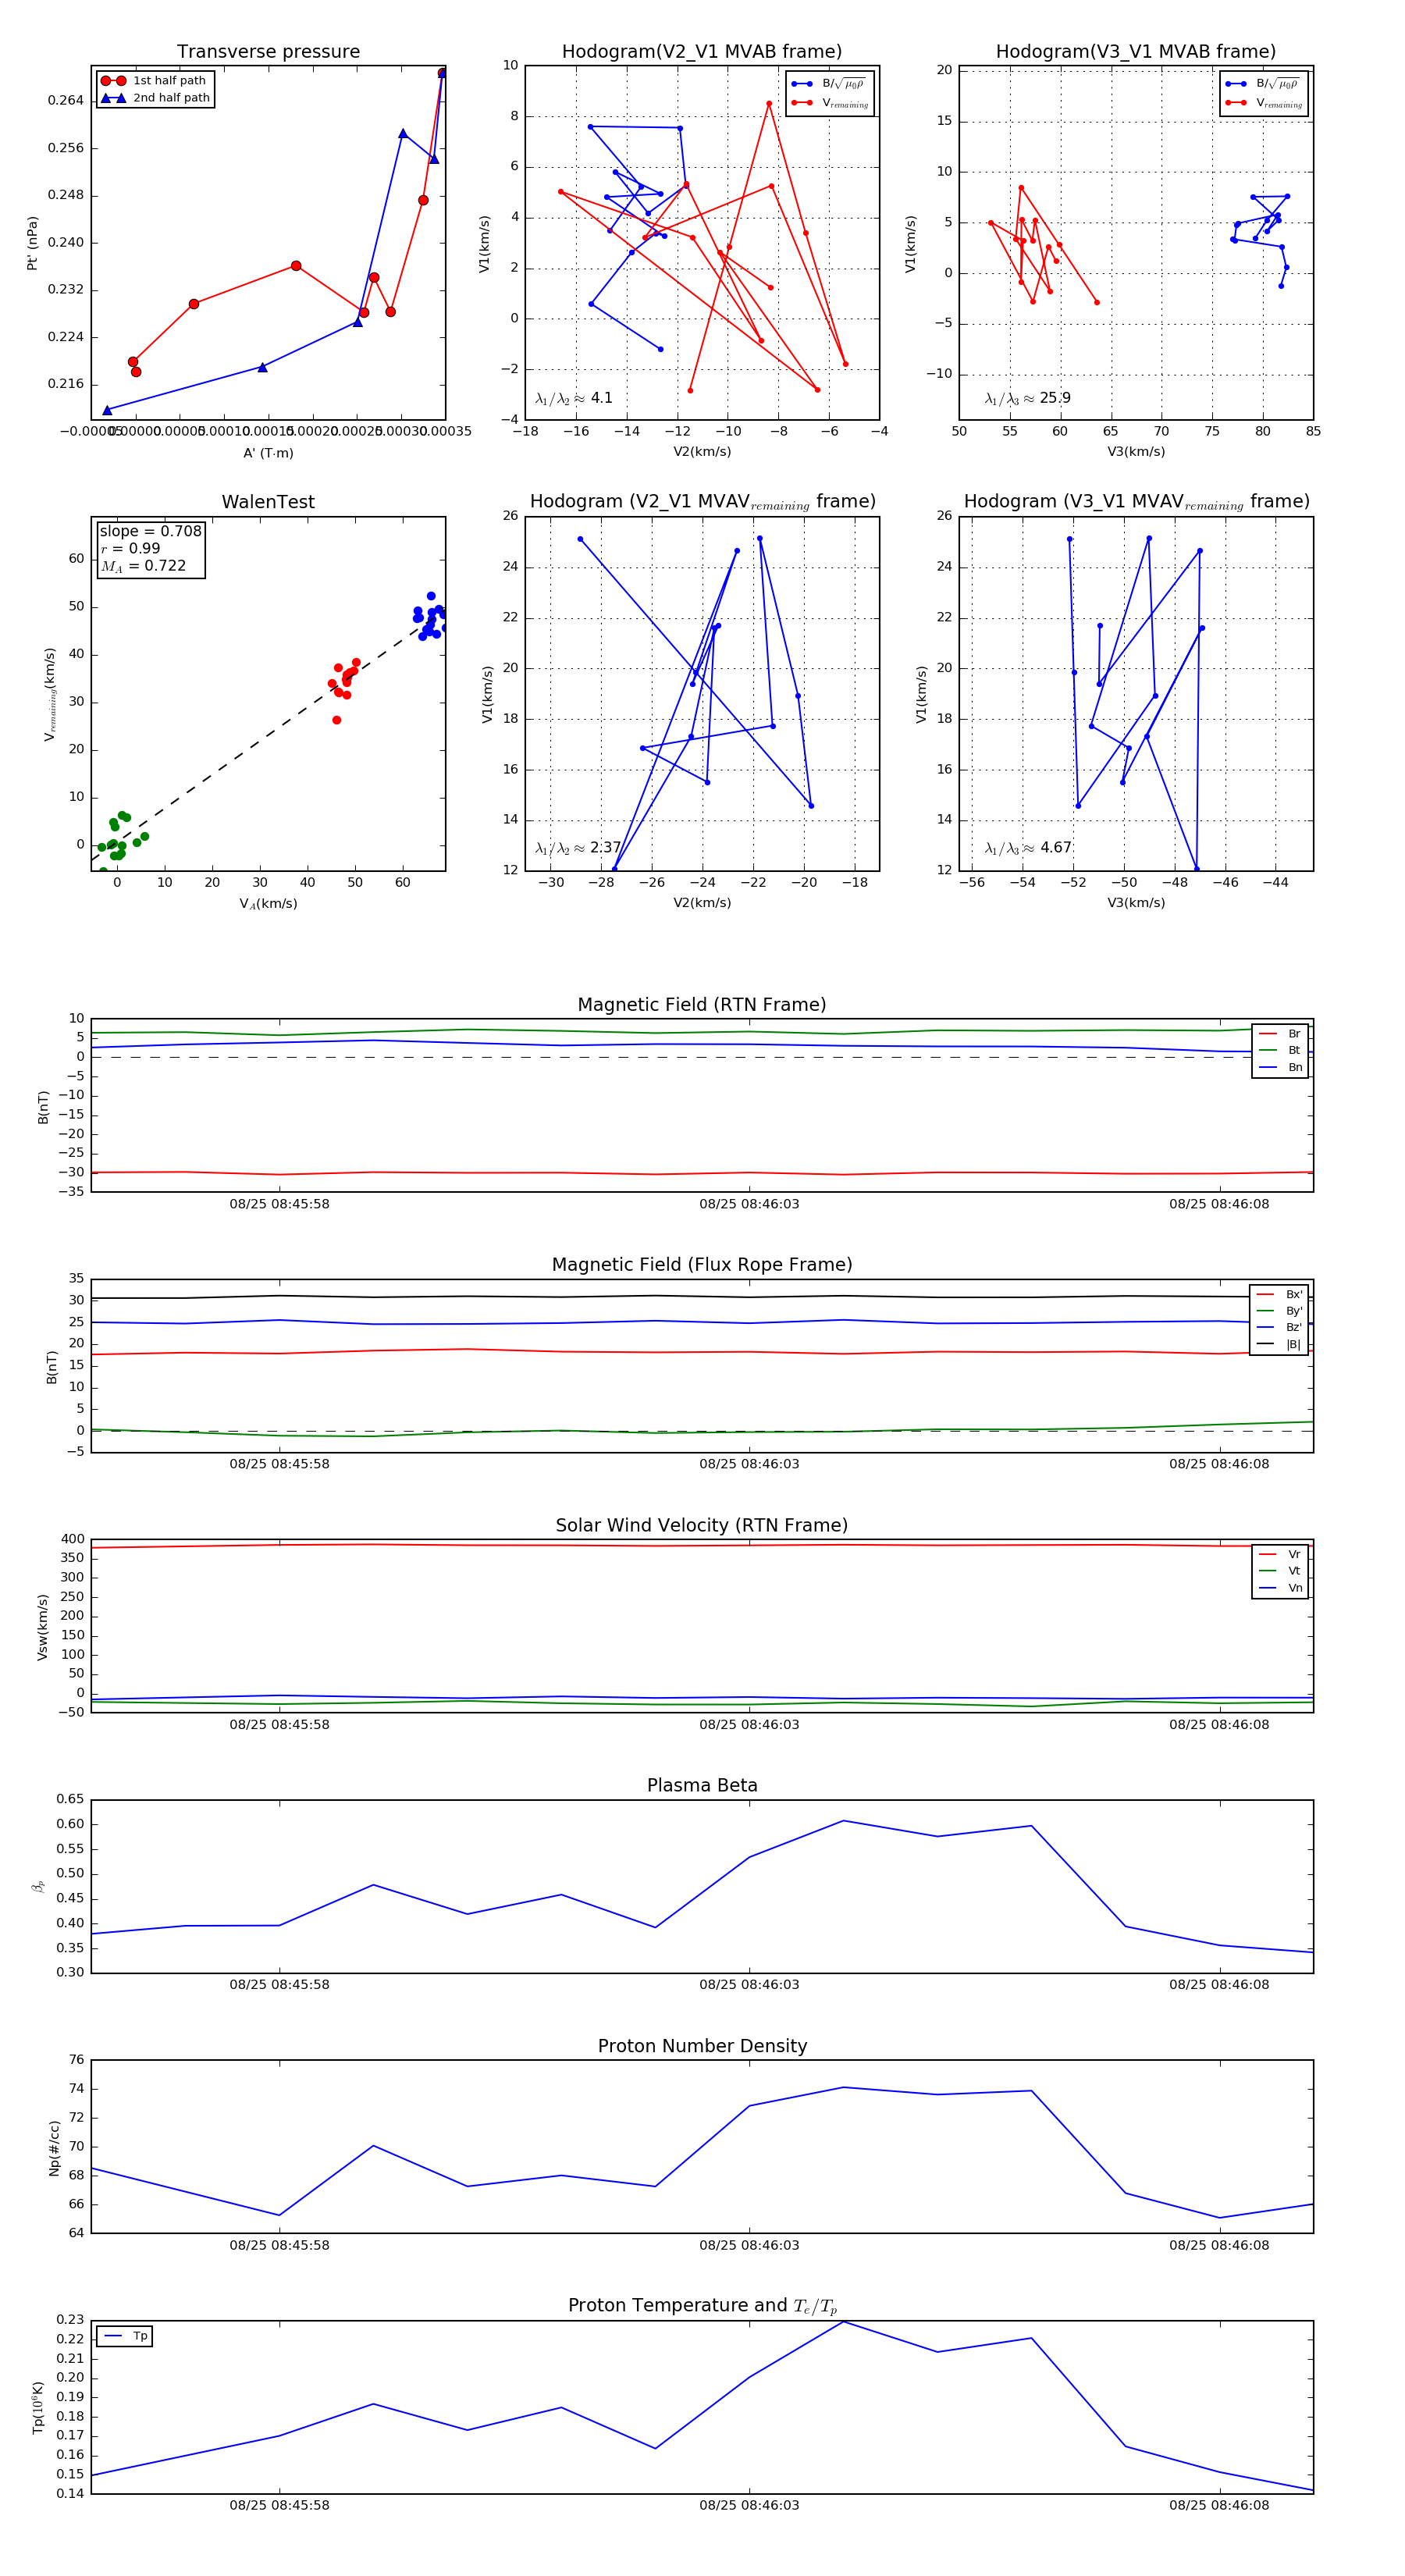Select the By' legend entry
The height and width of the screenshot is (2576, 1405).
pyautogui.click(x=1279, y=1311)
